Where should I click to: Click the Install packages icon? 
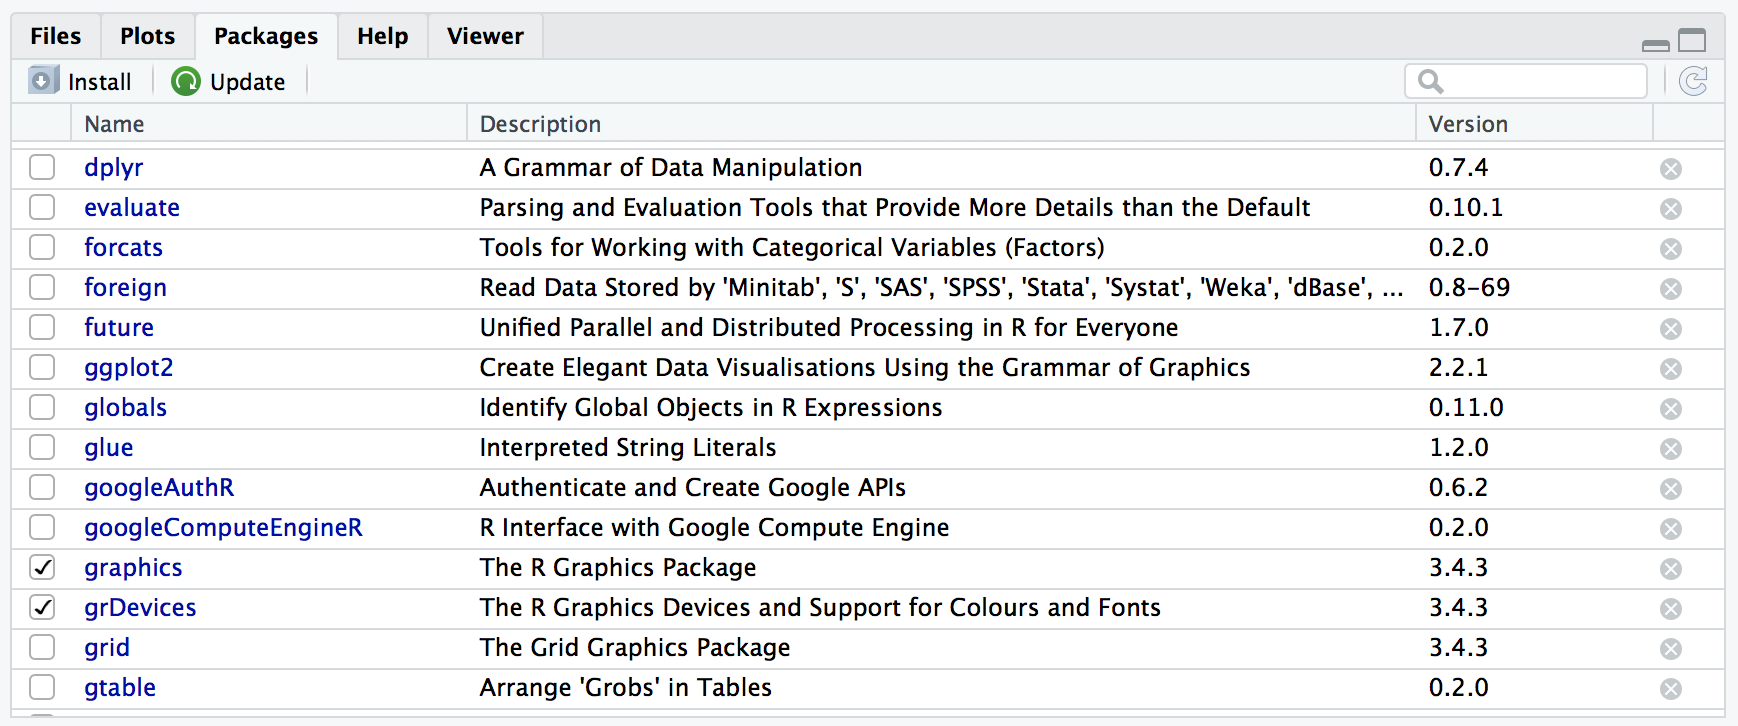pyautogui.click(x=44, y=80)
